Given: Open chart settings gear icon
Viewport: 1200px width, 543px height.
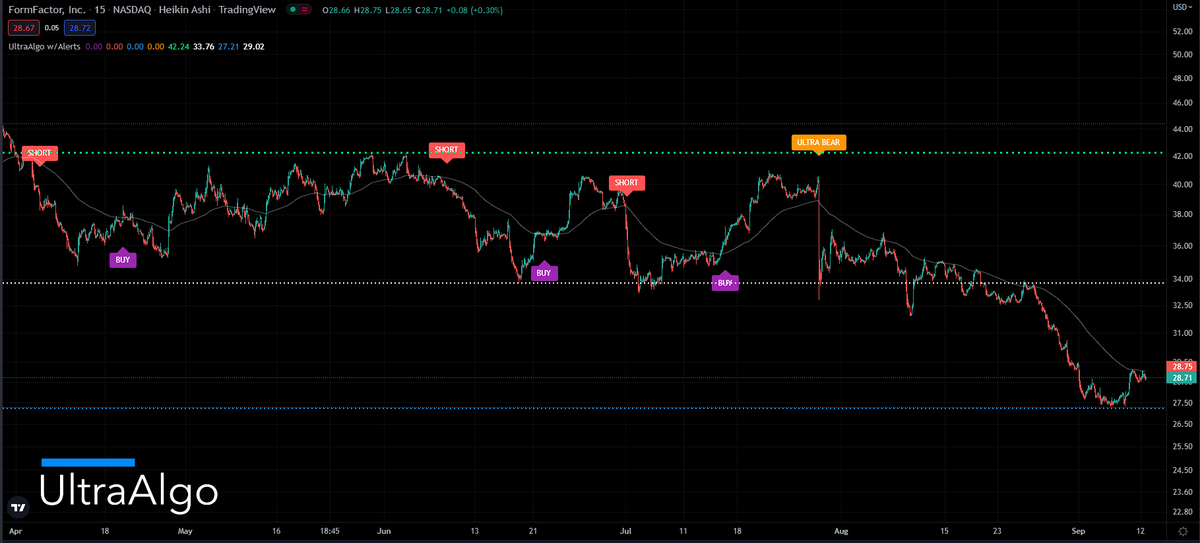Looking at the screenshot, I should click(x=1181, y=532).
